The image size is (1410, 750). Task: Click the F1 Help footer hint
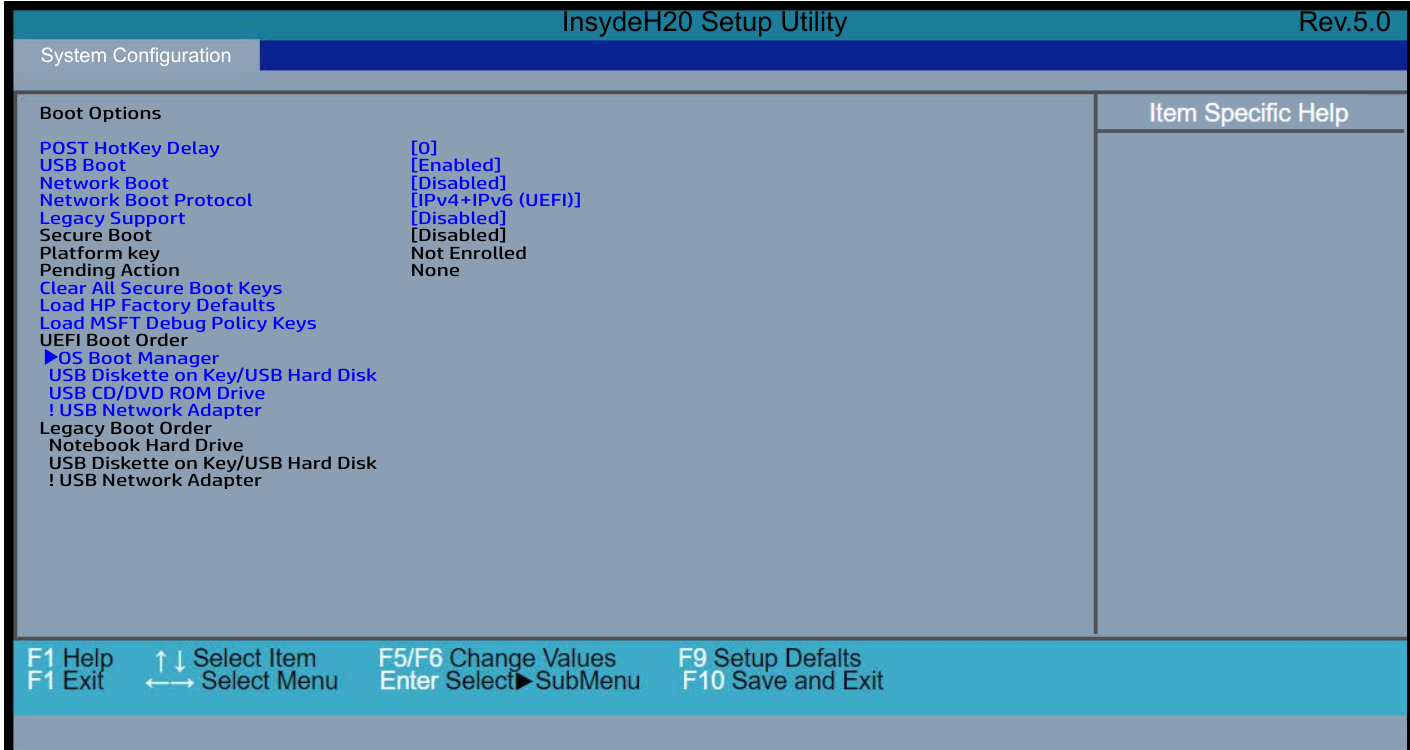pos(70,659)
